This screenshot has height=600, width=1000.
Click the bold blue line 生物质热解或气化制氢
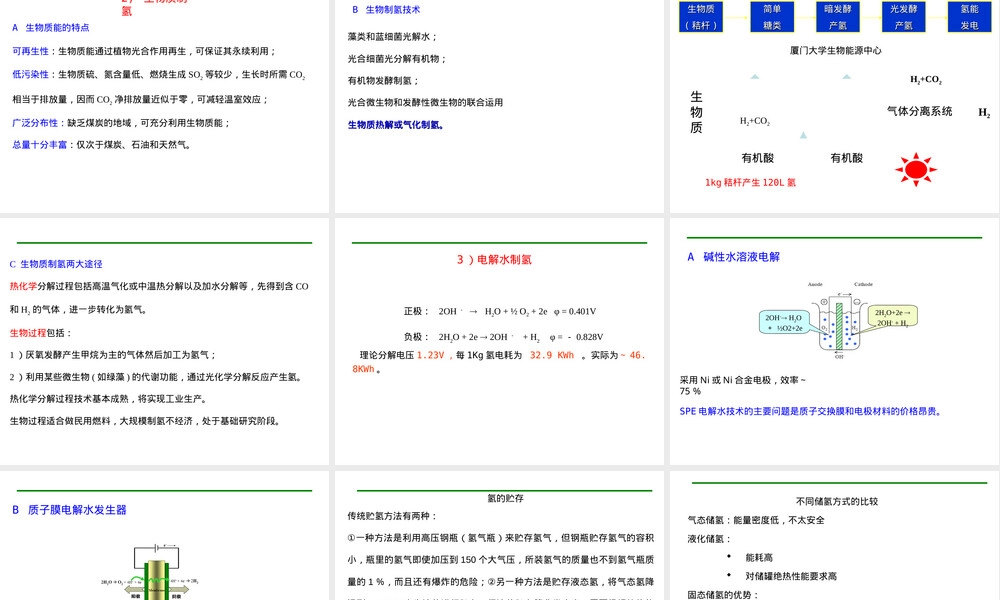tap(395, 125)
